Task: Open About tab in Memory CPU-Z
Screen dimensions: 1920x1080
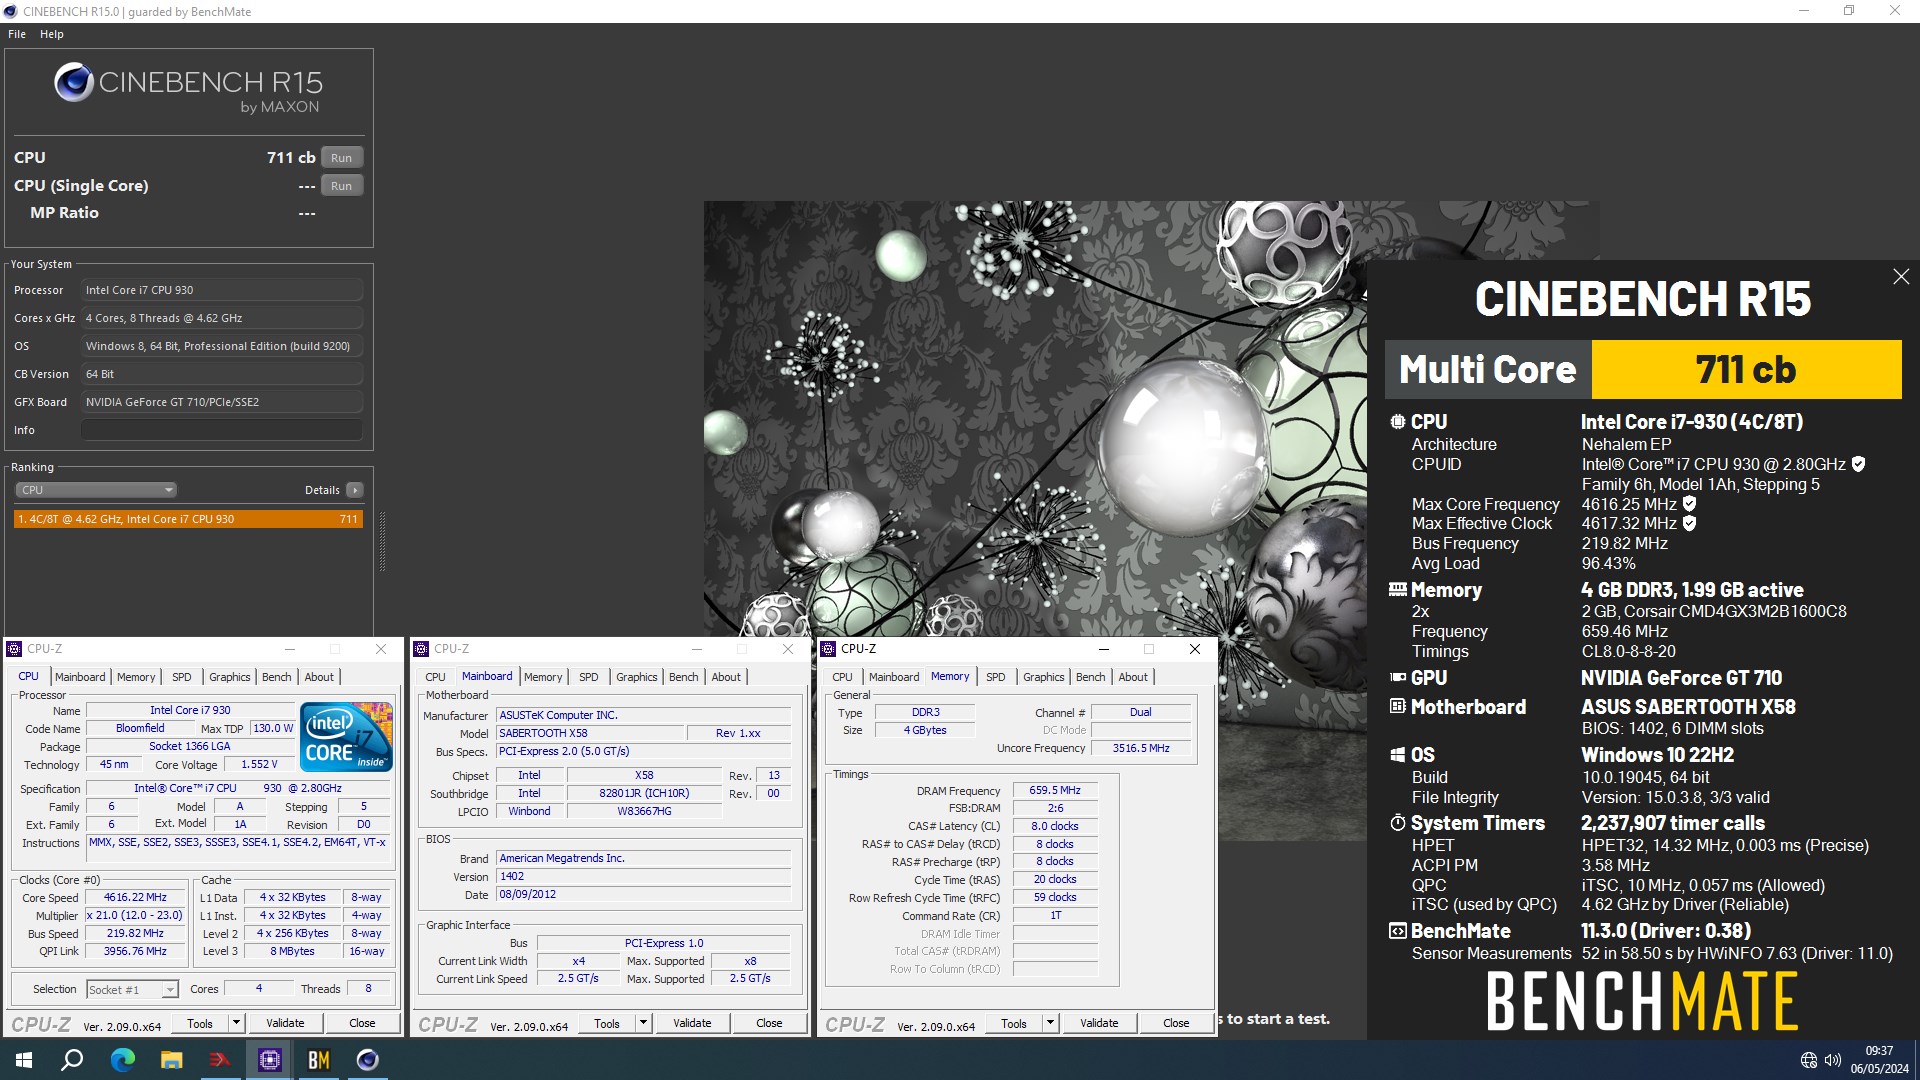Action: (1133, 677)
